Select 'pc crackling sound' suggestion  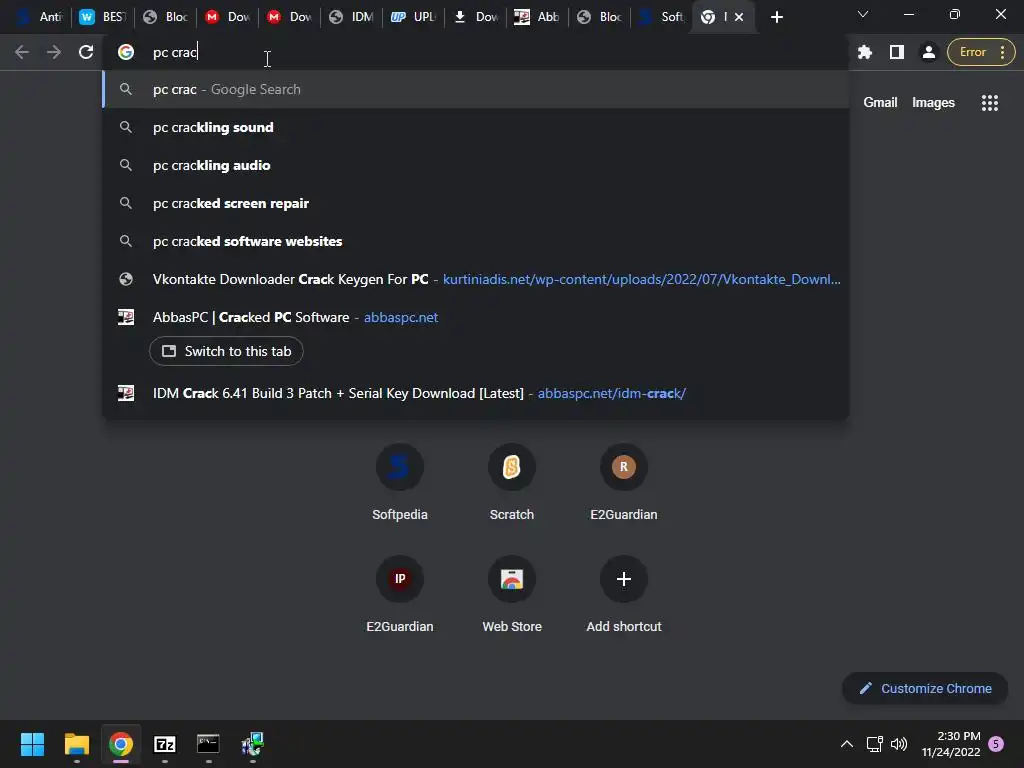[476, 127]
